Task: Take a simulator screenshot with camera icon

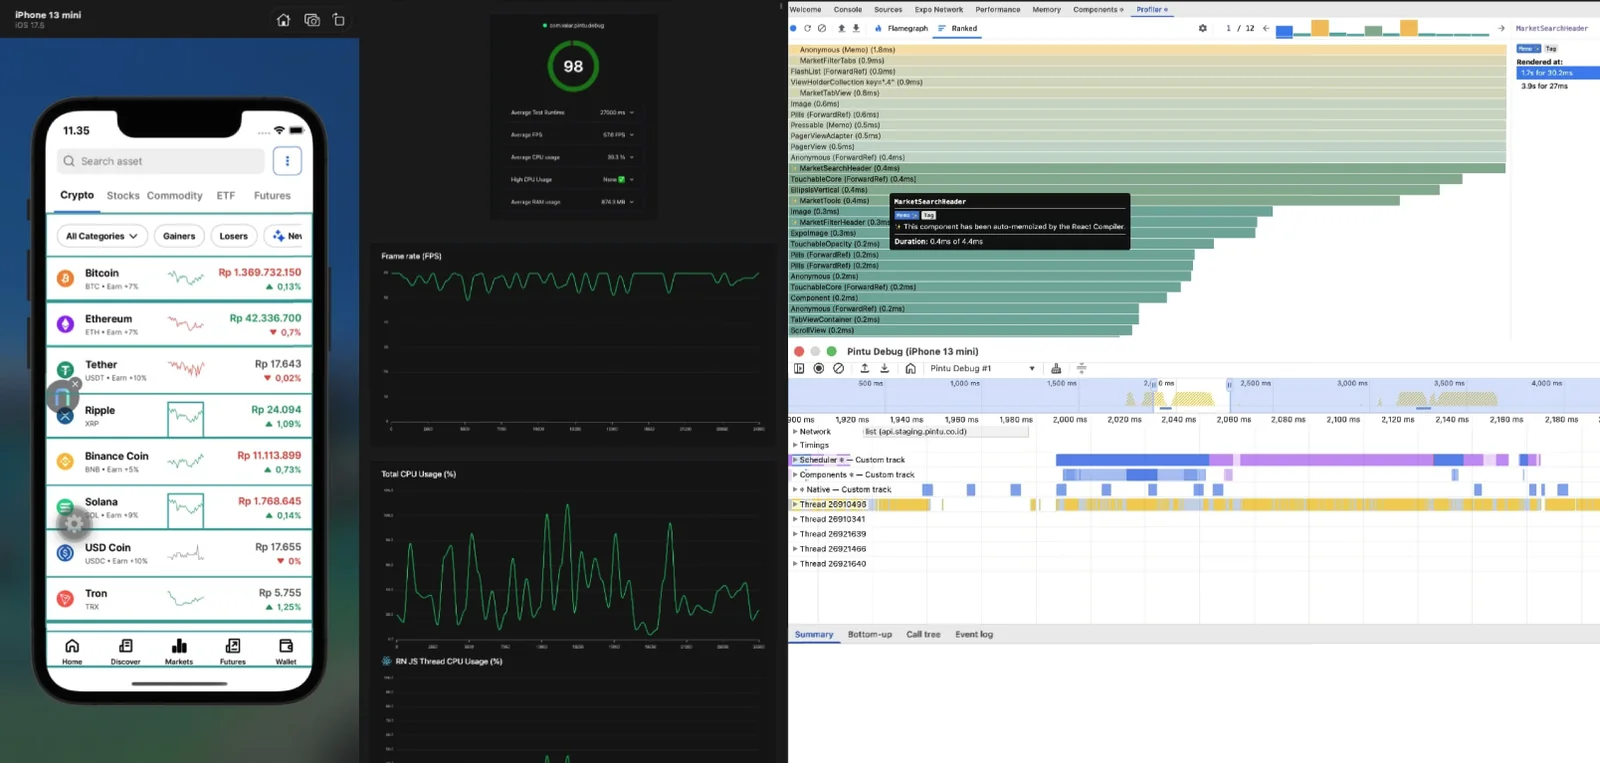Action: coord(312,20)
